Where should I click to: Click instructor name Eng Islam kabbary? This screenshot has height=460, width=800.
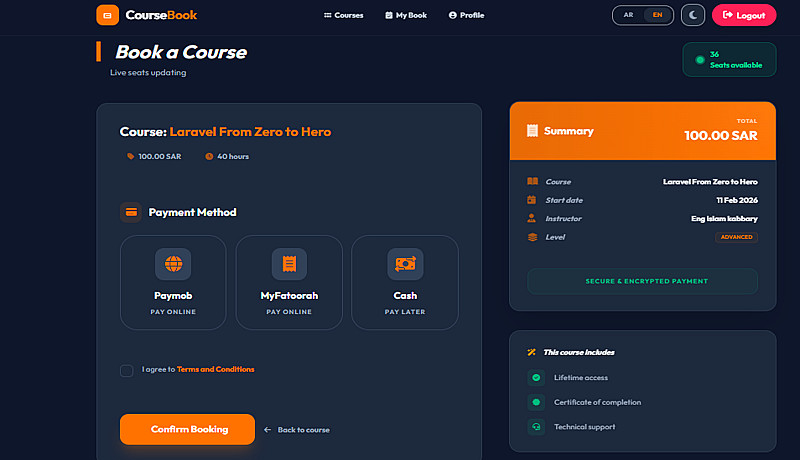(x=724, y=219)
